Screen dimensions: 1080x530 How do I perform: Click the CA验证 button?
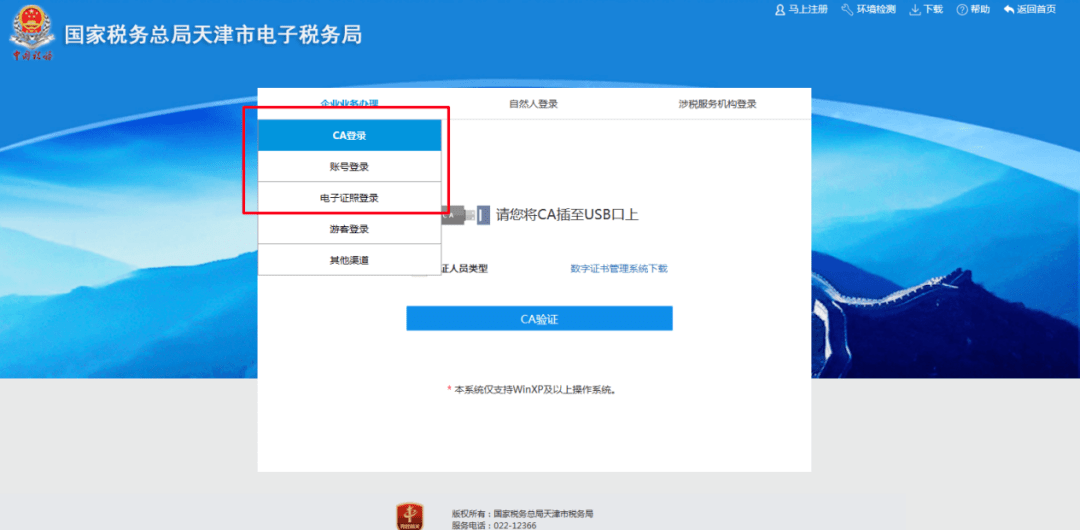point(539,318)
